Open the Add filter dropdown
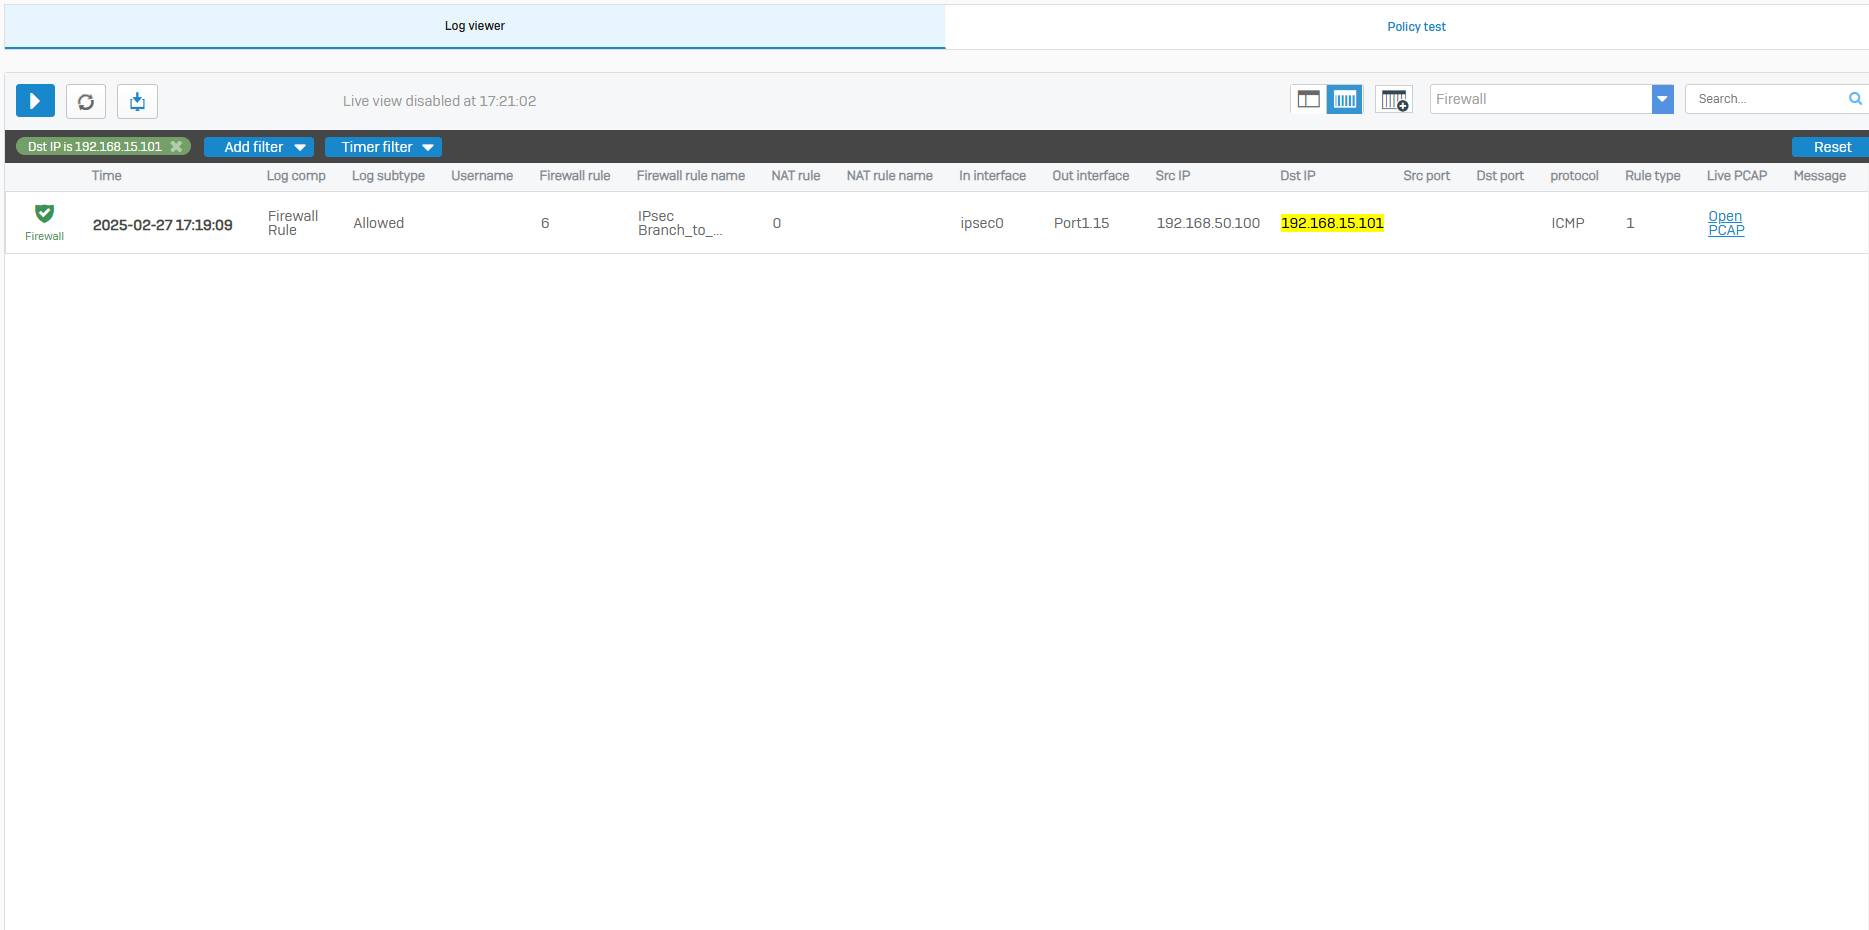Screen dimensions: 1869x930 (259, 147)
